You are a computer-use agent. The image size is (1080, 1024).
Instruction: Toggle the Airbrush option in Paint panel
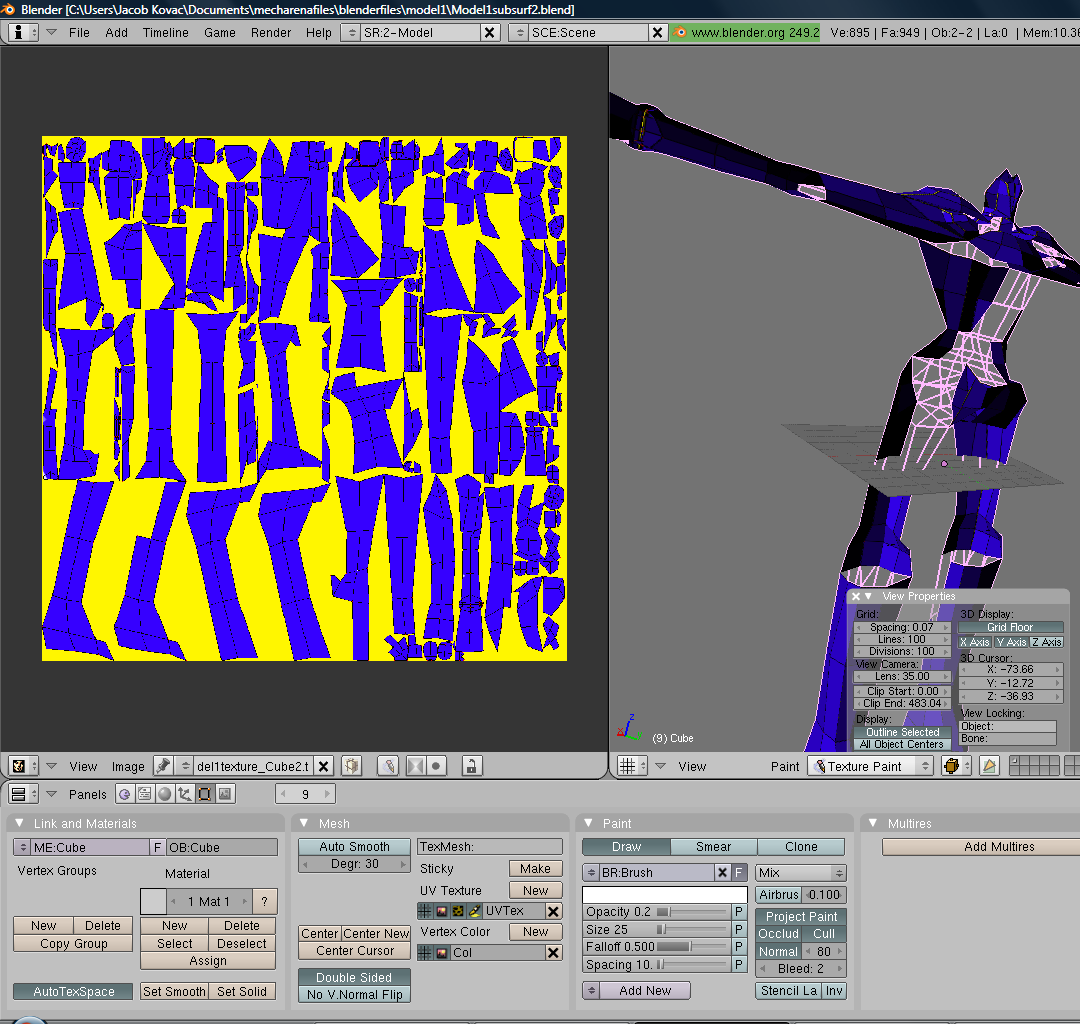pyautogui.click(x=778, y=895)
